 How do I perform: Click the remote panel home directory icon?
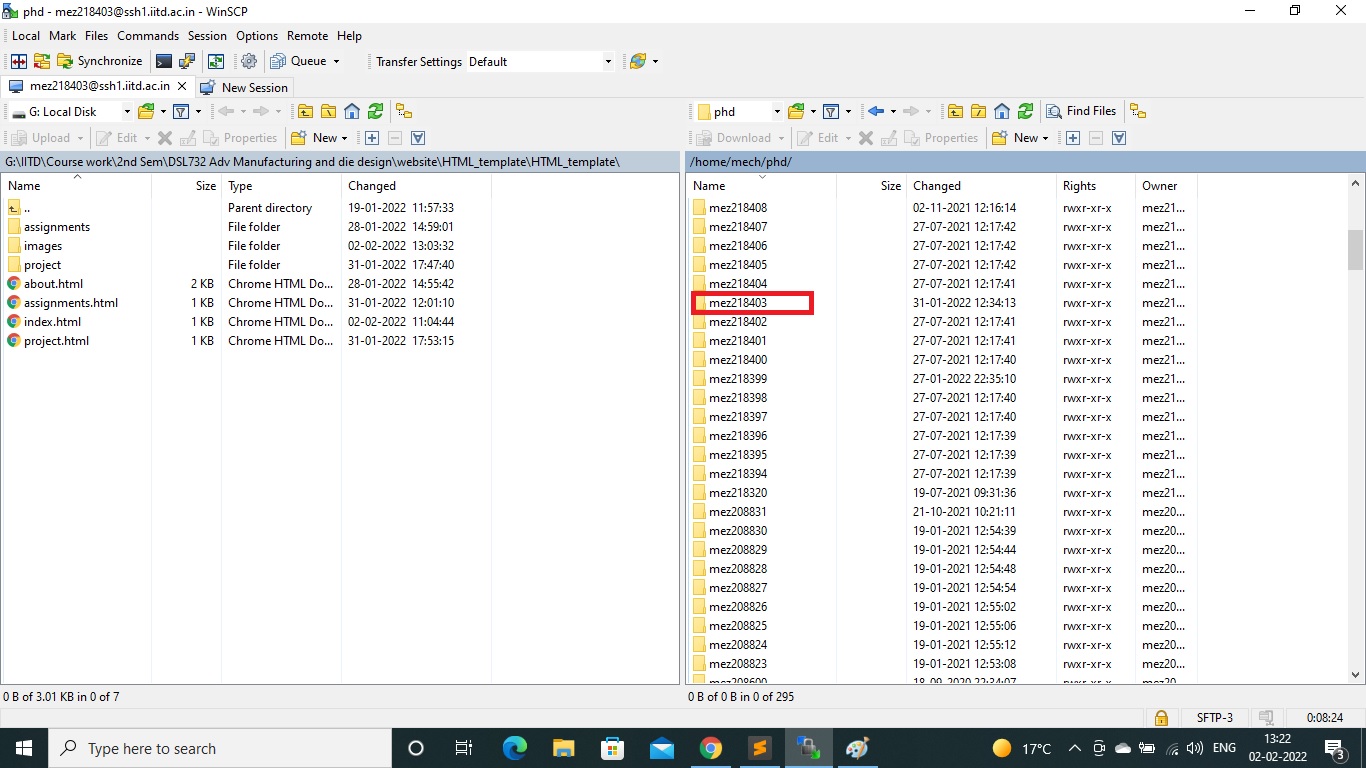1002,111
